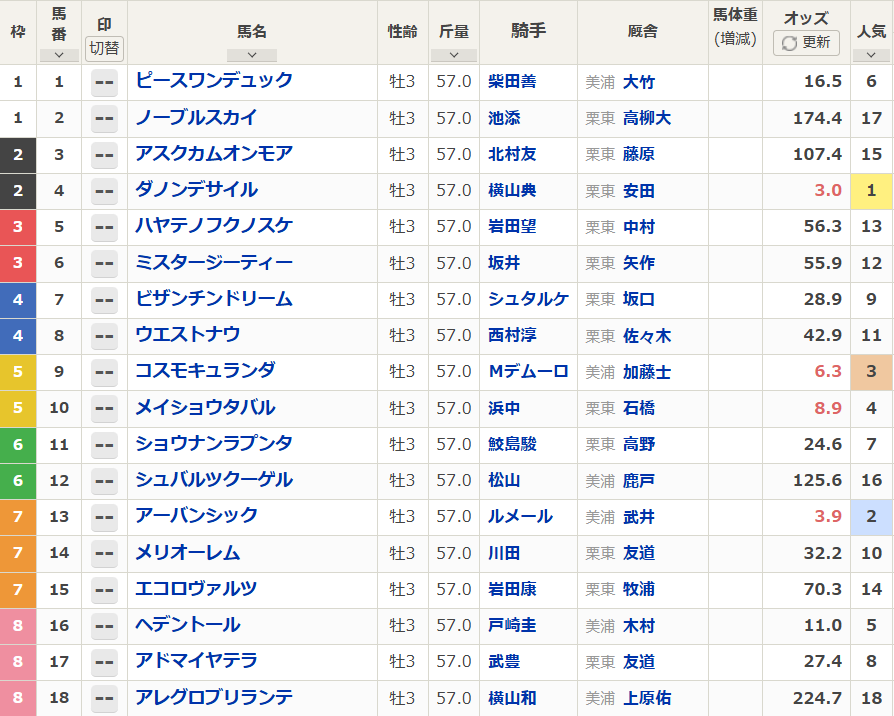View jockey シュタルケ profile

pos(529,299)
